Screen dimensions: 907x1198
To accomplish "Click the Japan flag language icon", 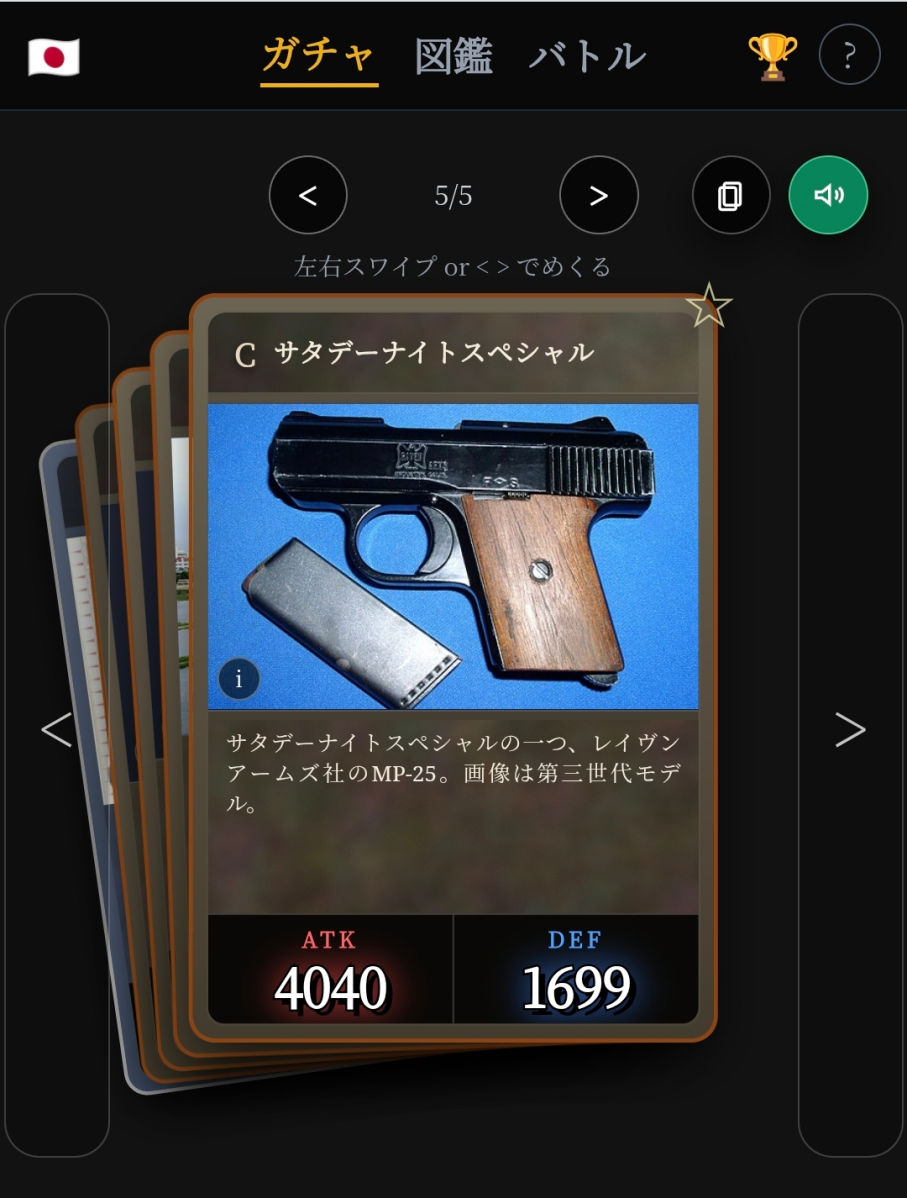I will pos(53,57).
